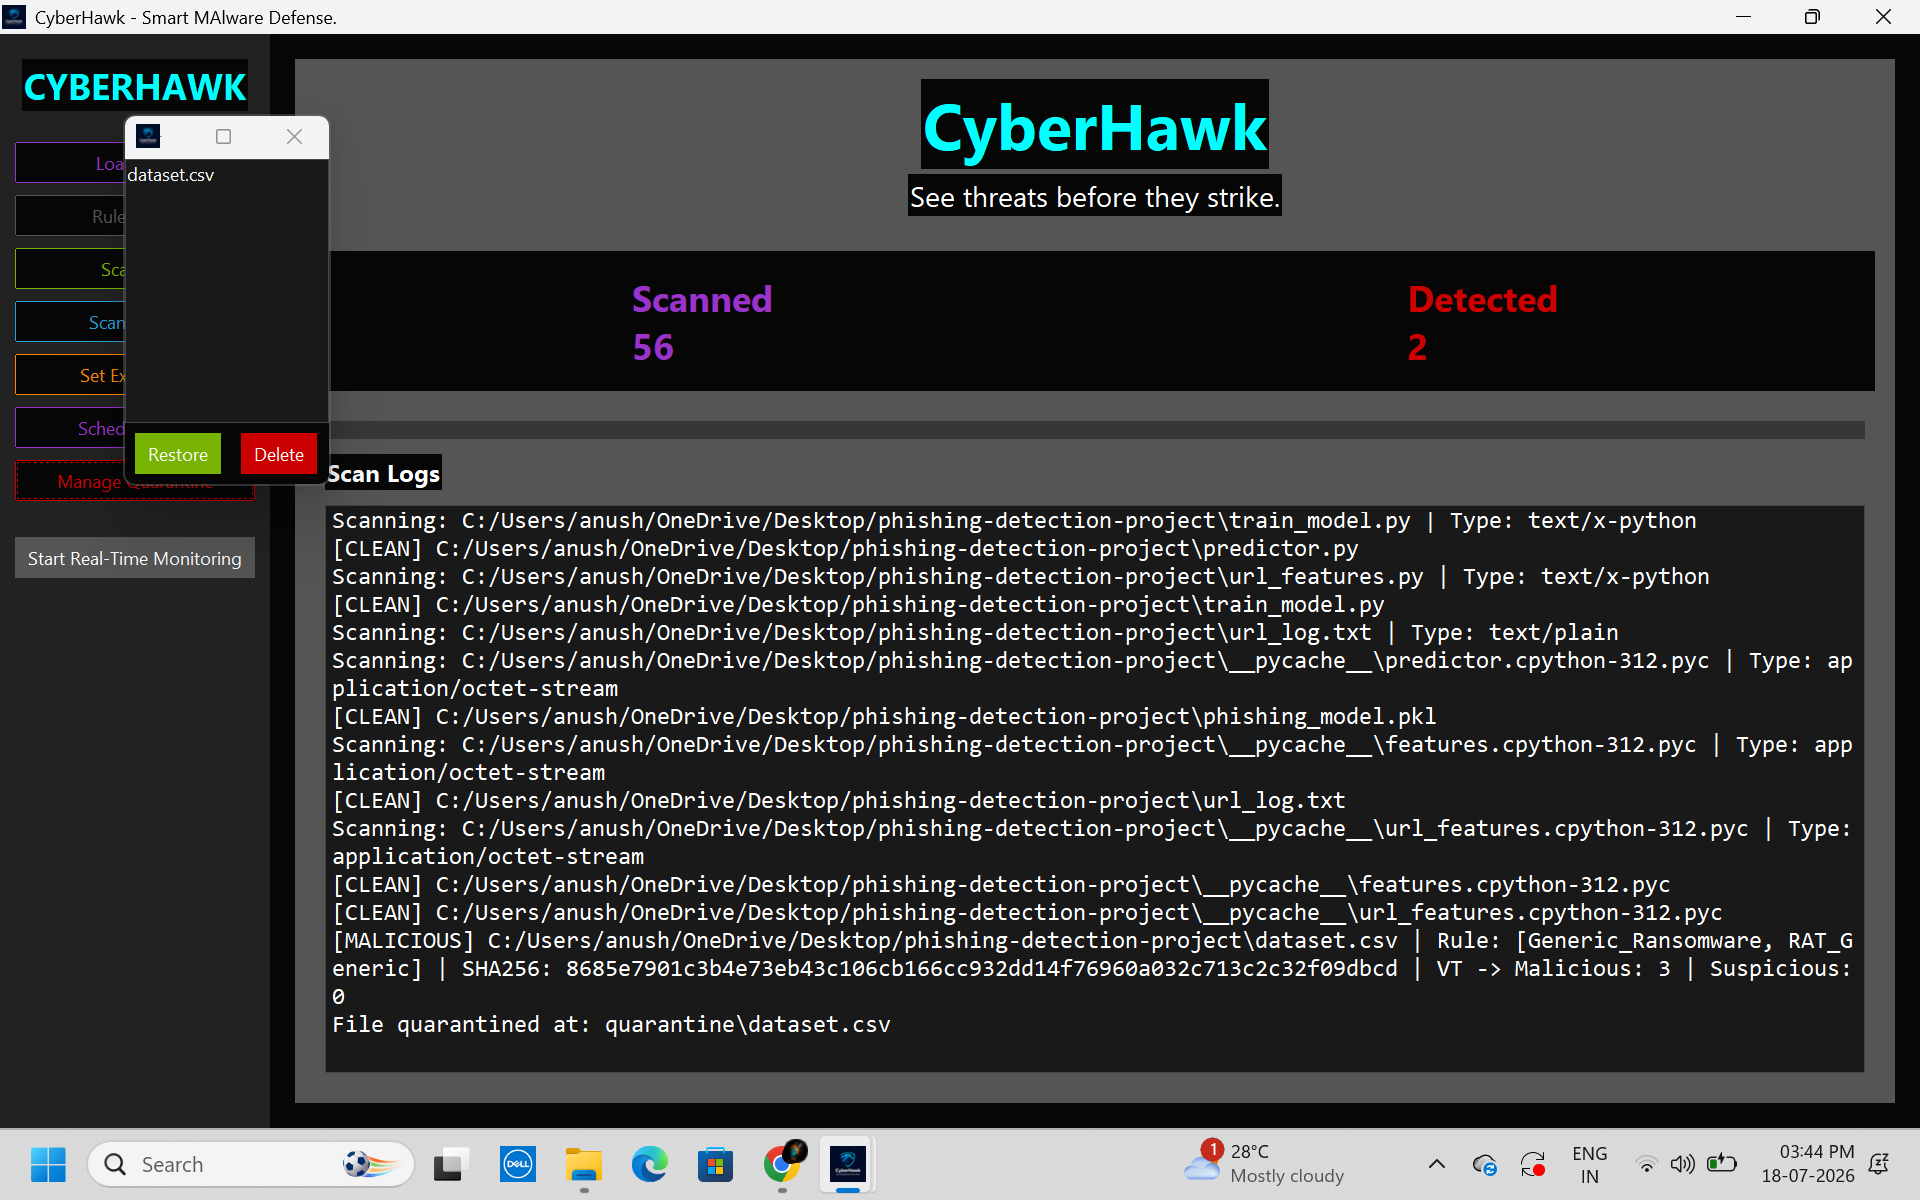Close the quarantine manager popup
This screenshot has width=1920, height=1200.
(x=294, y=137)
